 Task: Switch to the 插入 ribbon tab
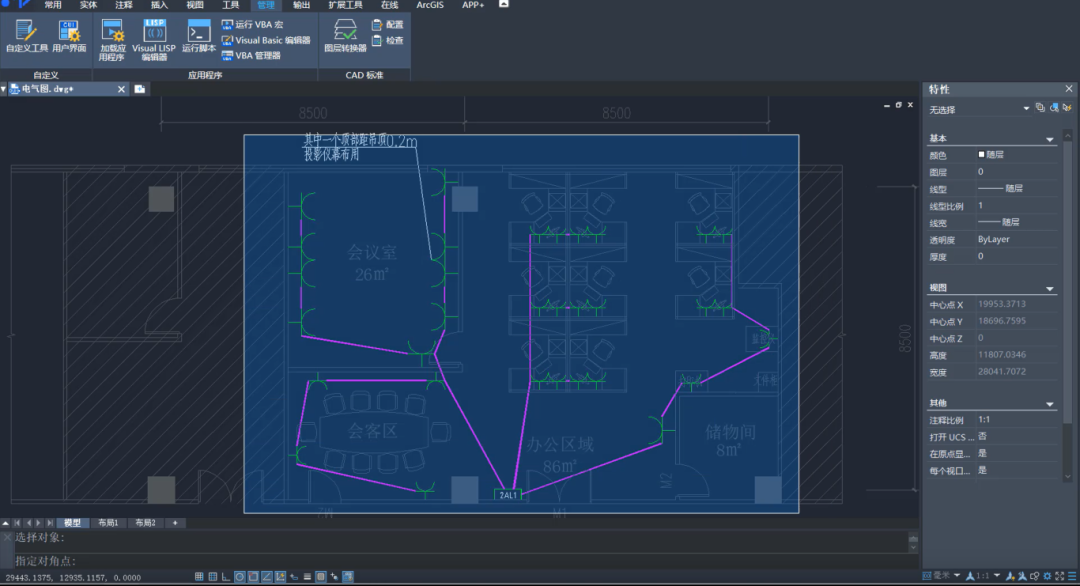(x=160, y=5)
